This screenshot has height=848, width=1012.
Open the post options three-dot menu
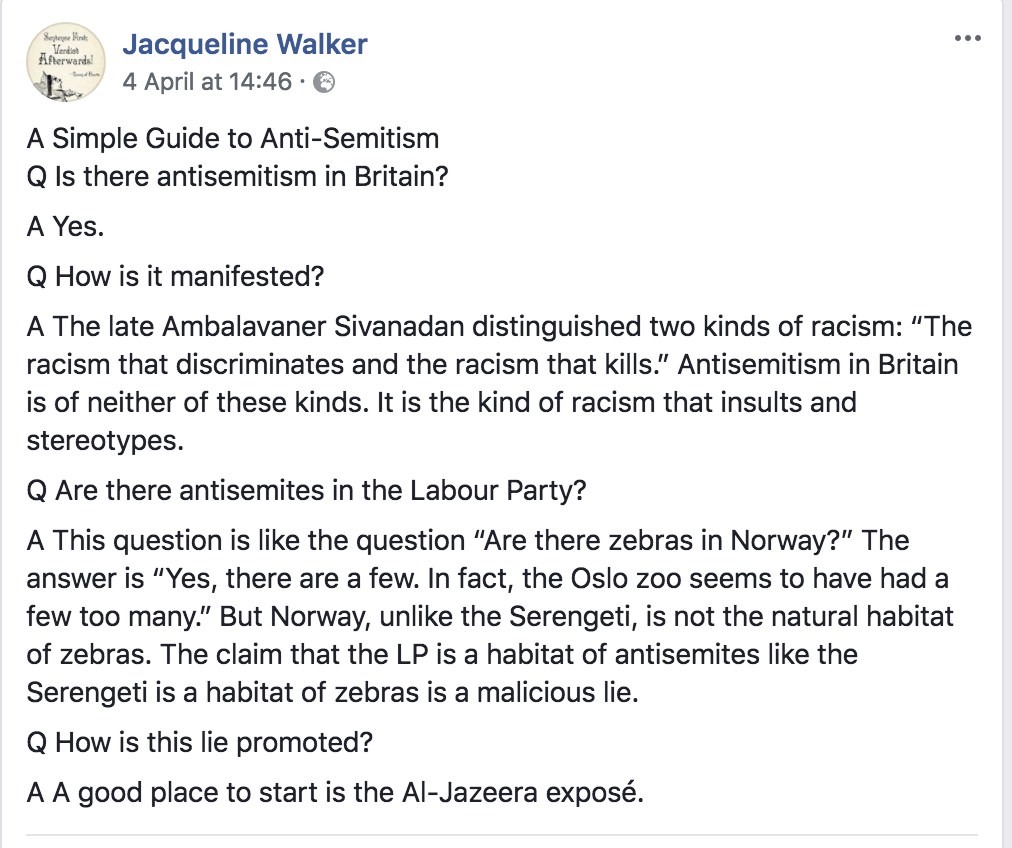coord(968,38)
